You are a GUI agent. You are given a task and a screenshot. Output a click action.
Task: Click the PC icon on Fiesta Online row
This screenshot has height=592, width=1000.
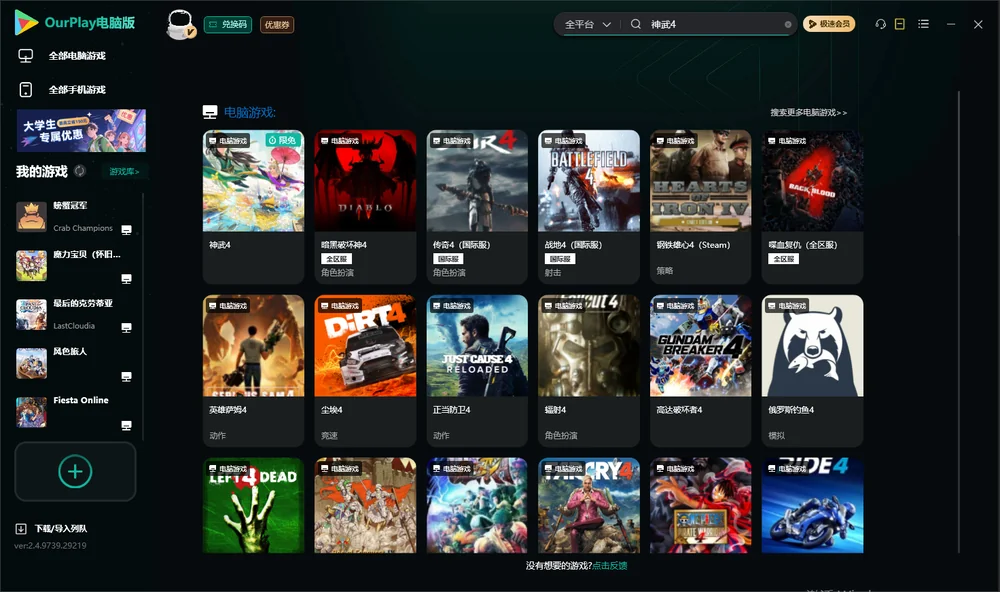(126, 426)
